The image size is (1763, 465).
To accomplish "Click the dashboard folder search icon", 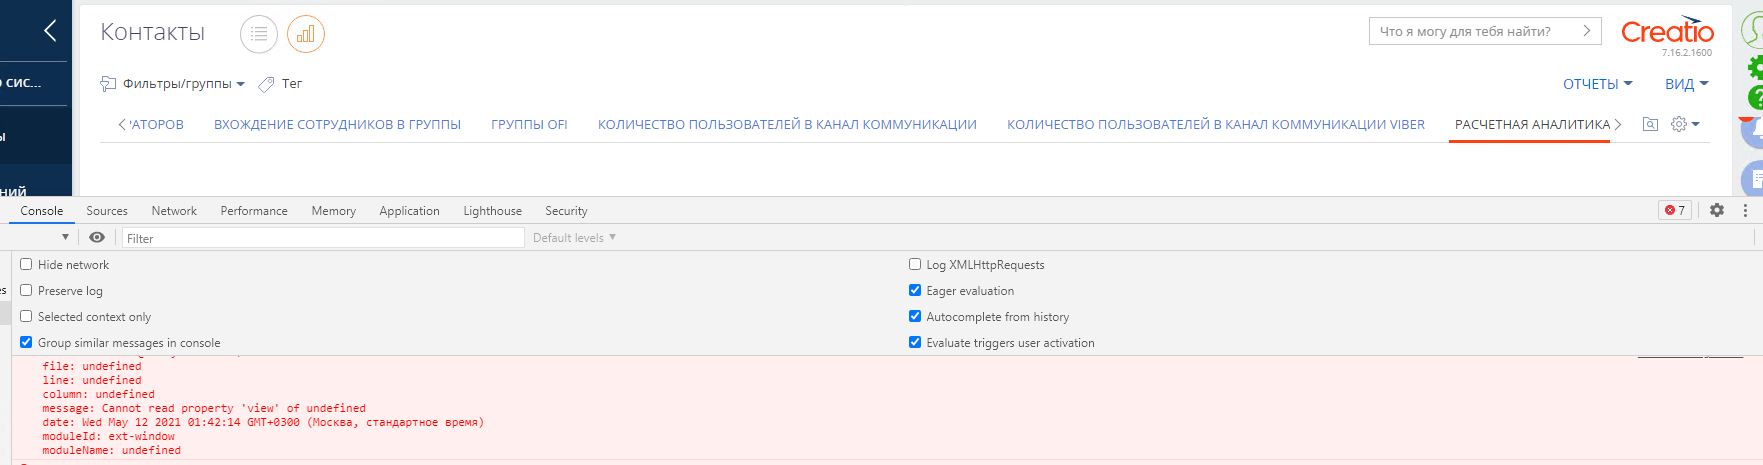I will [x=1650, y=124].
